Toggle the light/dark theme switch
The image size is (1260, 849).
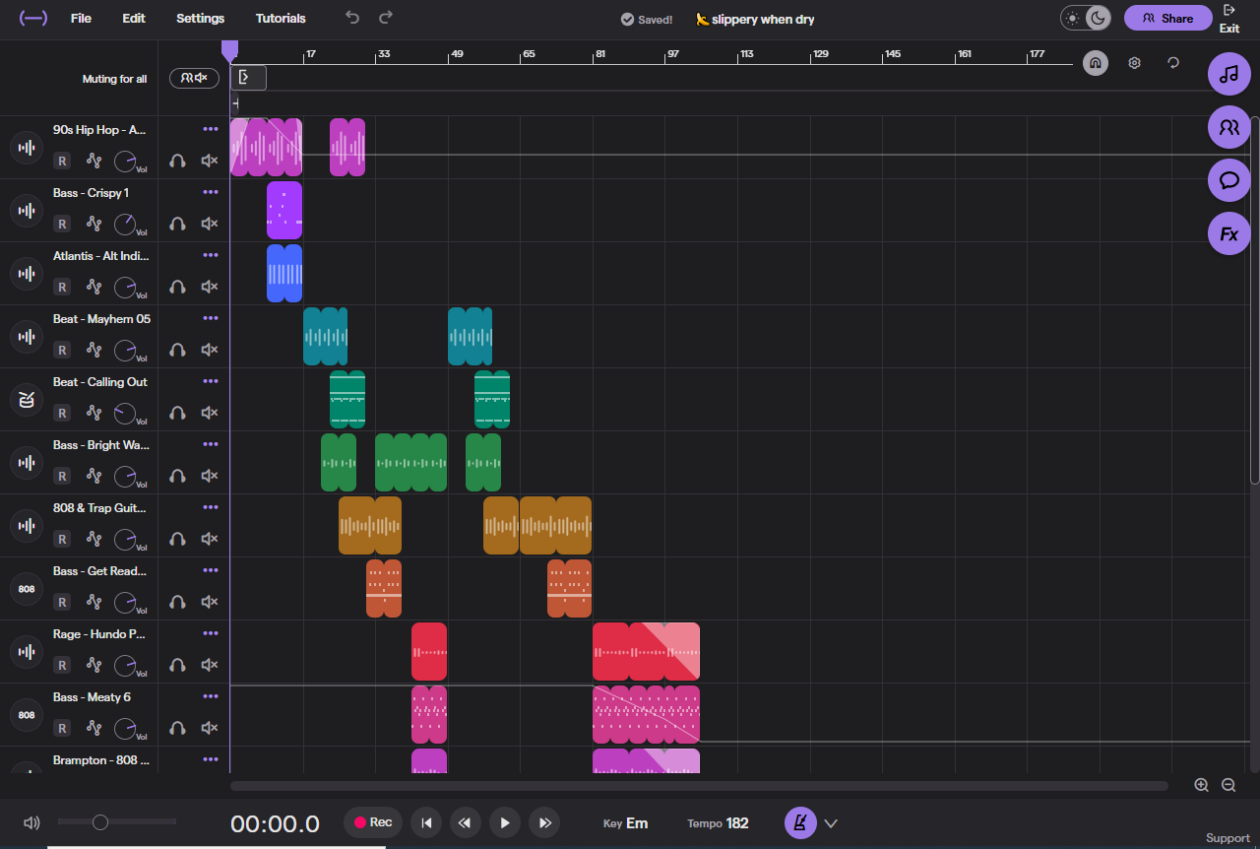(1085, 18)
